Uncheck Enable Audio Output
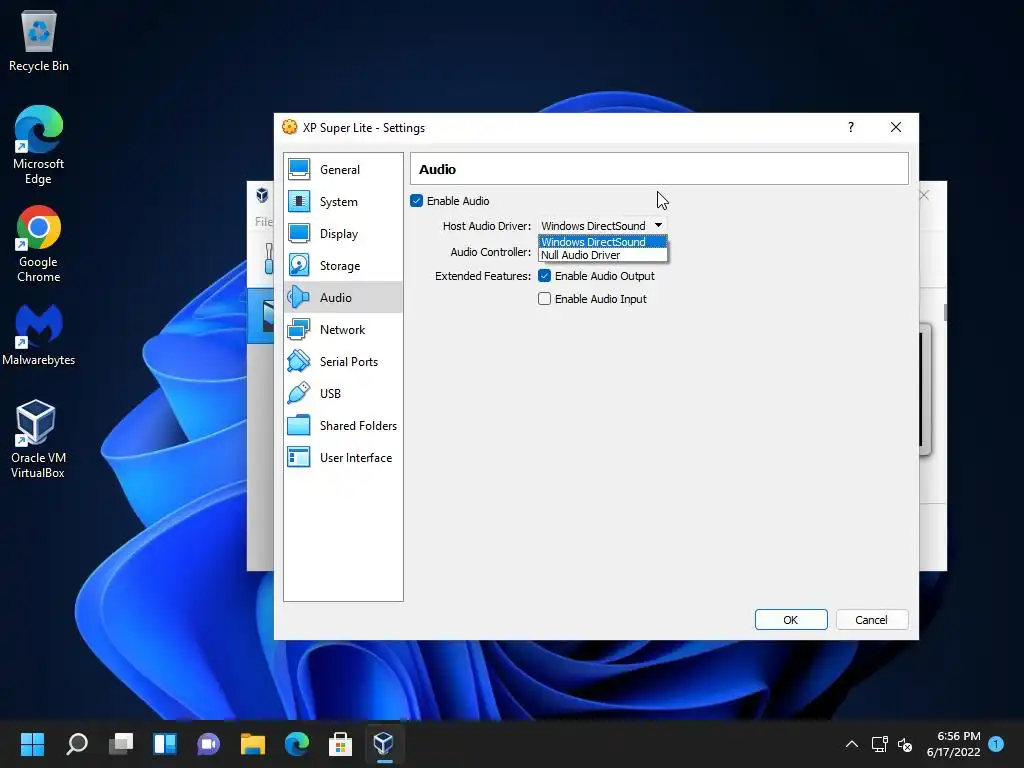 click(x=545, y=276)
